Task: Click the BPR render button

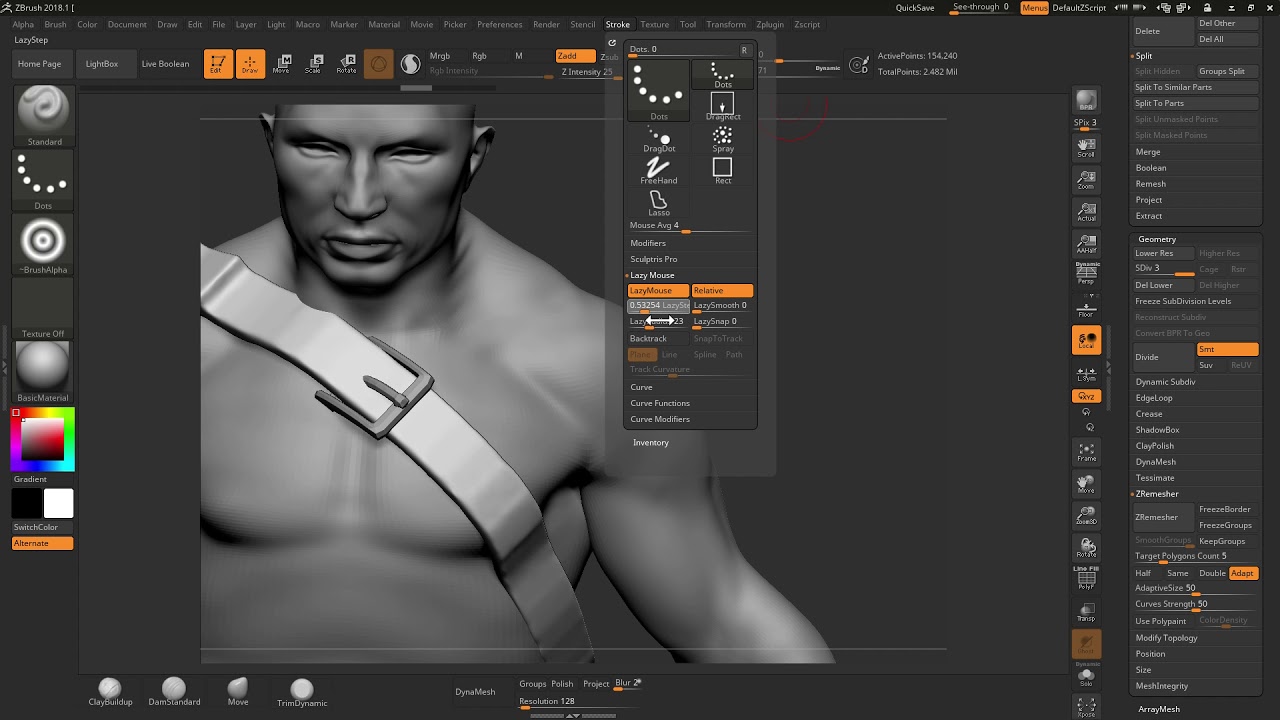Action: point(1086,101)
